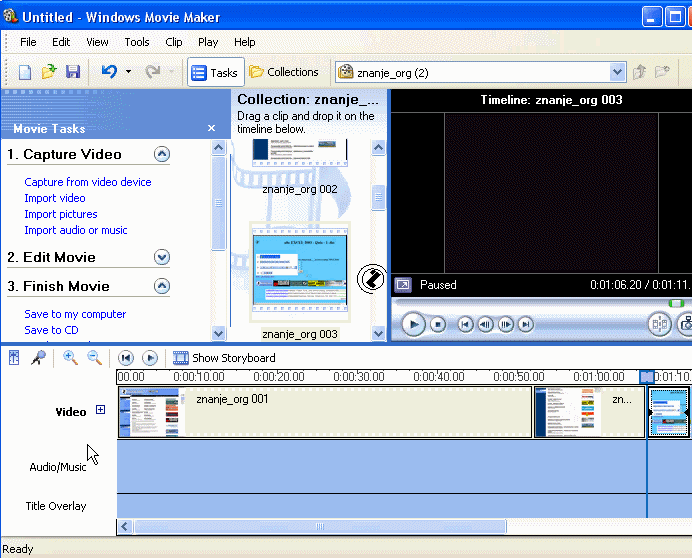692x558 pixels.
Task: Click the new collection folder icon
Action: (x=662, y=72)
